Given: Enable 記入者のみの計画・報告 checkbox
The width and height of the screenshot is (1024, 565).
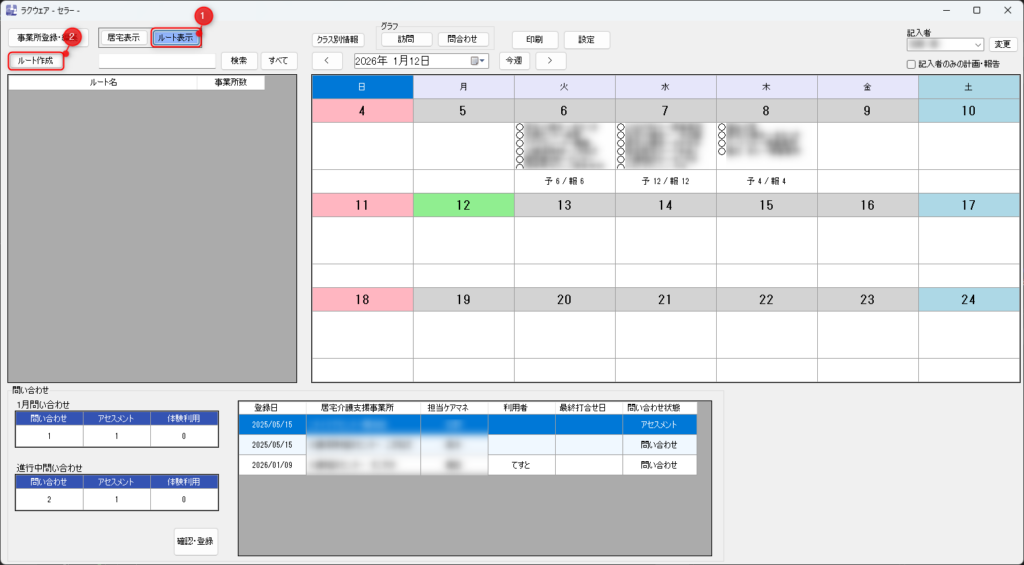Looking at the screenshot, I should tap(910, 64).
